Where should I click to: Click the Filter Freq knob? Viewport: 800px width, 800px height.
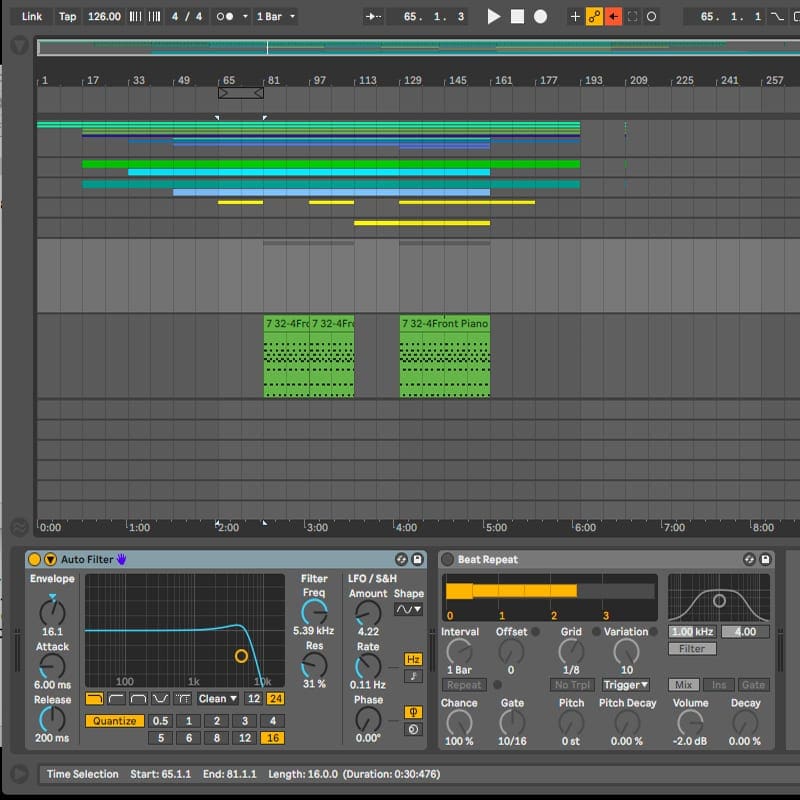coord(314,612)
